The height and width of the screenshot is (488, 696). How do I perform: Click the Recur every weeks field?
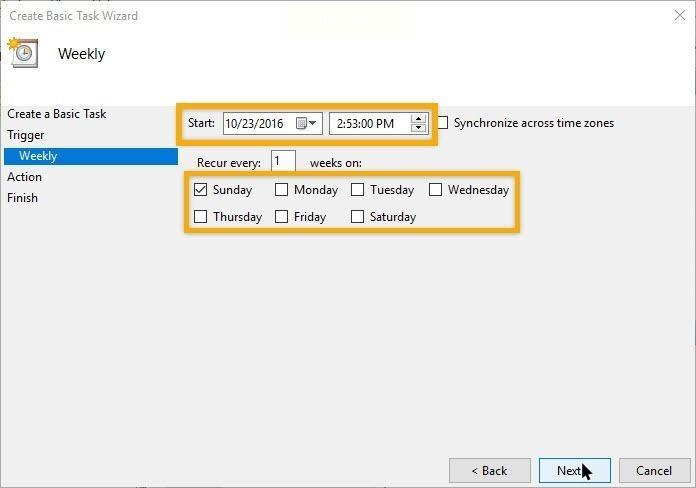283,161
